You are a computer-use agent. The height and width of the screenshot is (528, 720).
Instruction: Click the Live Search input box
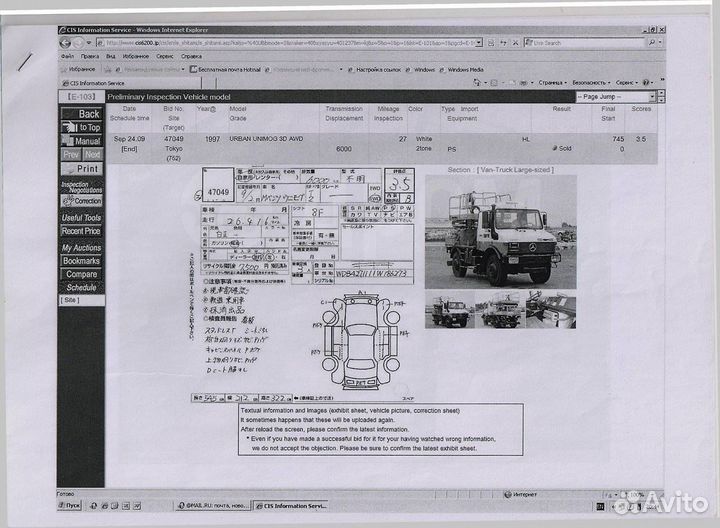tap(585, 43)
